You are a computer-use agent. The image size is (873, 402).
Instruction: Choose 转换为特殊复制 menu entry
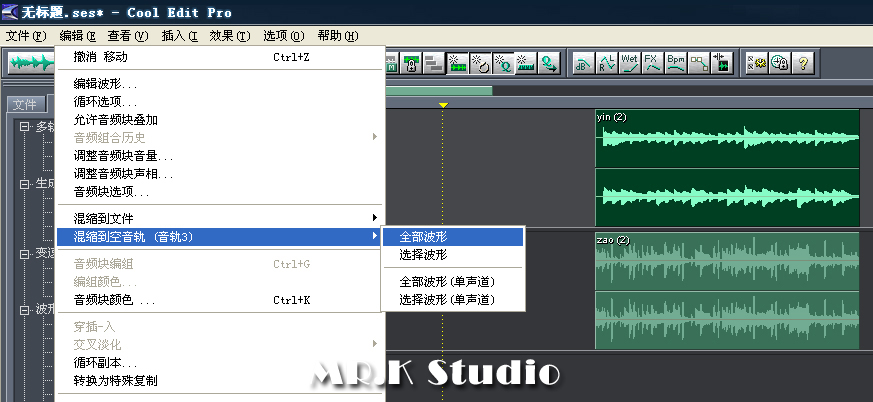point(220,381)
